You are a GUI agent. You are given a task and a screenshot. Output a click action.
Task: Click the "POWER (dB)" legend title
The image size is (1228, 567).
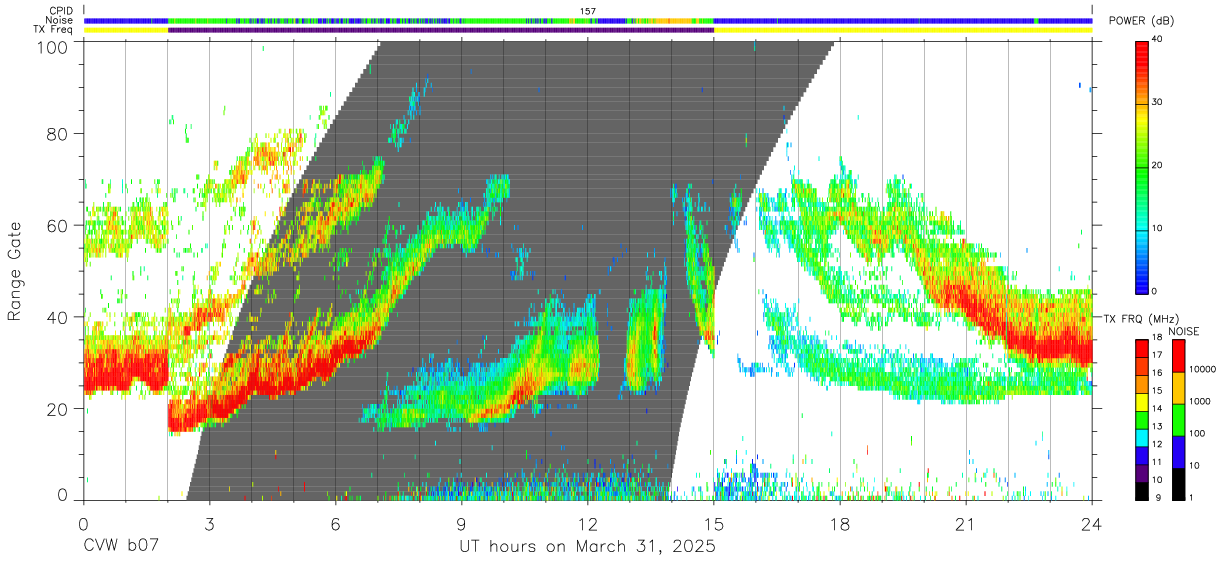[x=1142, y=21]
